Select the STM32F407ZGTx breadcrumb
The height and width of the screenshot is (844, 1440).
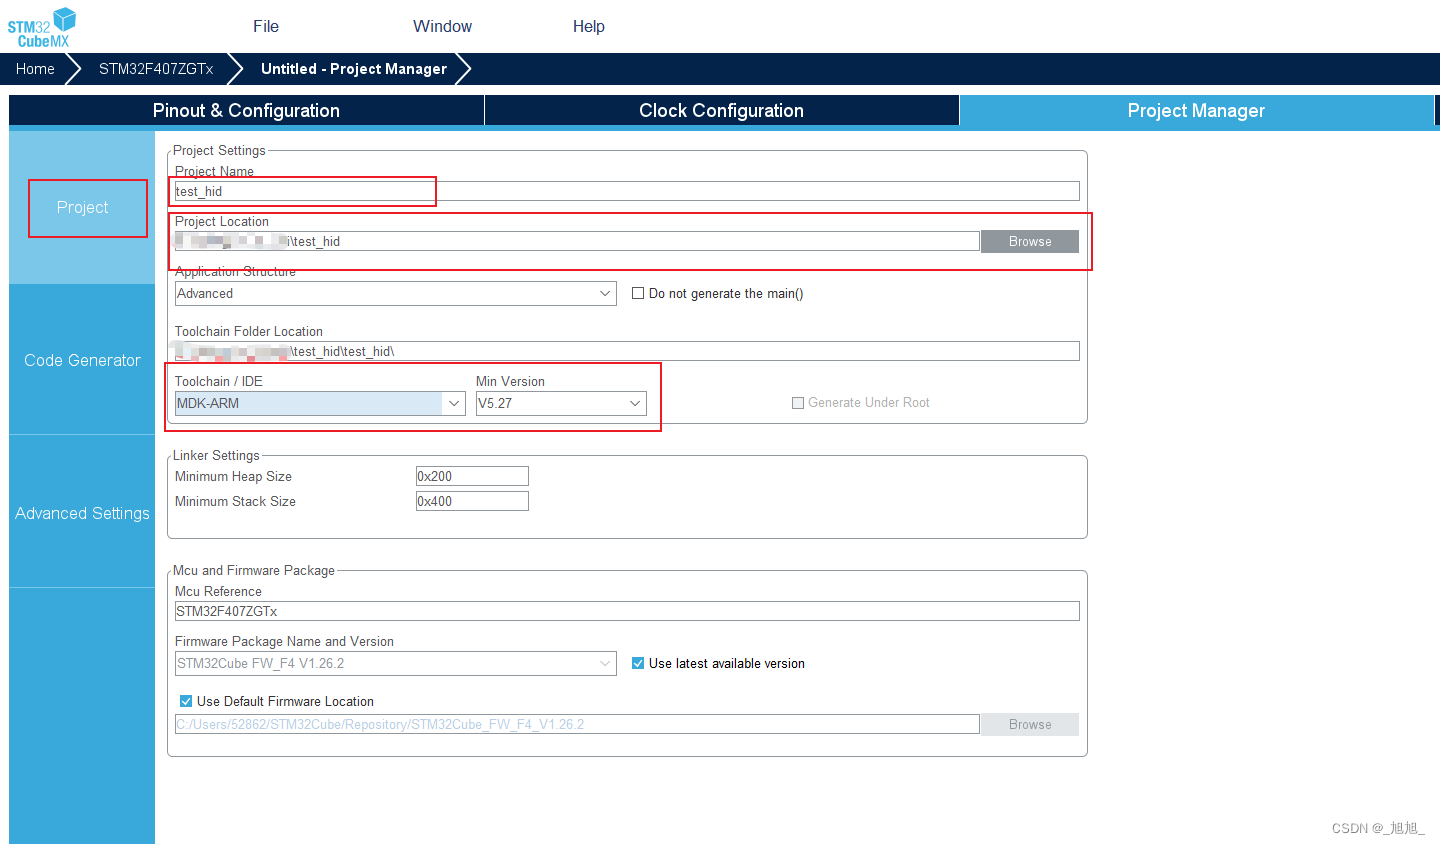pos(156,69)
